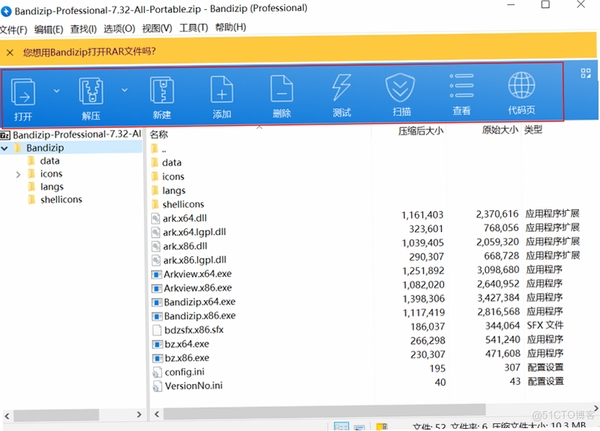This screenshot has height=431, width=600.
Task: Click the config.ini file icon
Action: 157,372
